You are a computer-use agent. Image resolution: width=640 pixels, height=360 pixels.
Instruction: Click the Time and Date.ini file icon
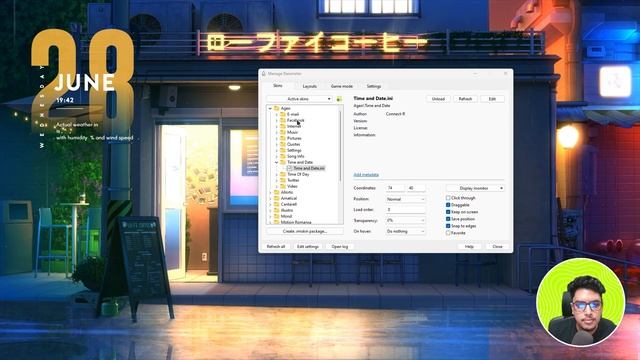pos(289,168)
